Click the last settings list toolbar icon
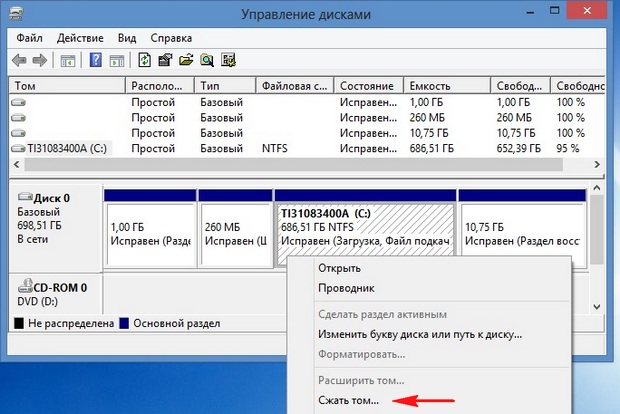620x414 pixels. 228,60
